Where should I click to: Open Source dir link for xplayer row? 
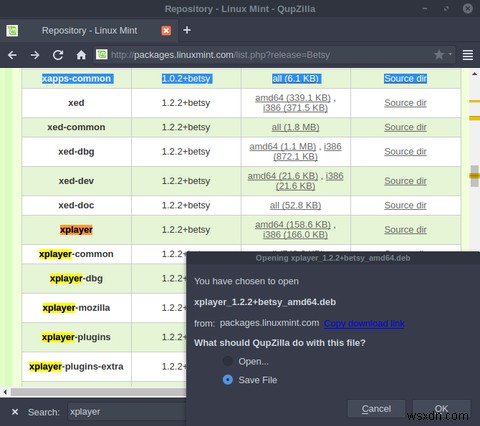[x=405, y=229]
